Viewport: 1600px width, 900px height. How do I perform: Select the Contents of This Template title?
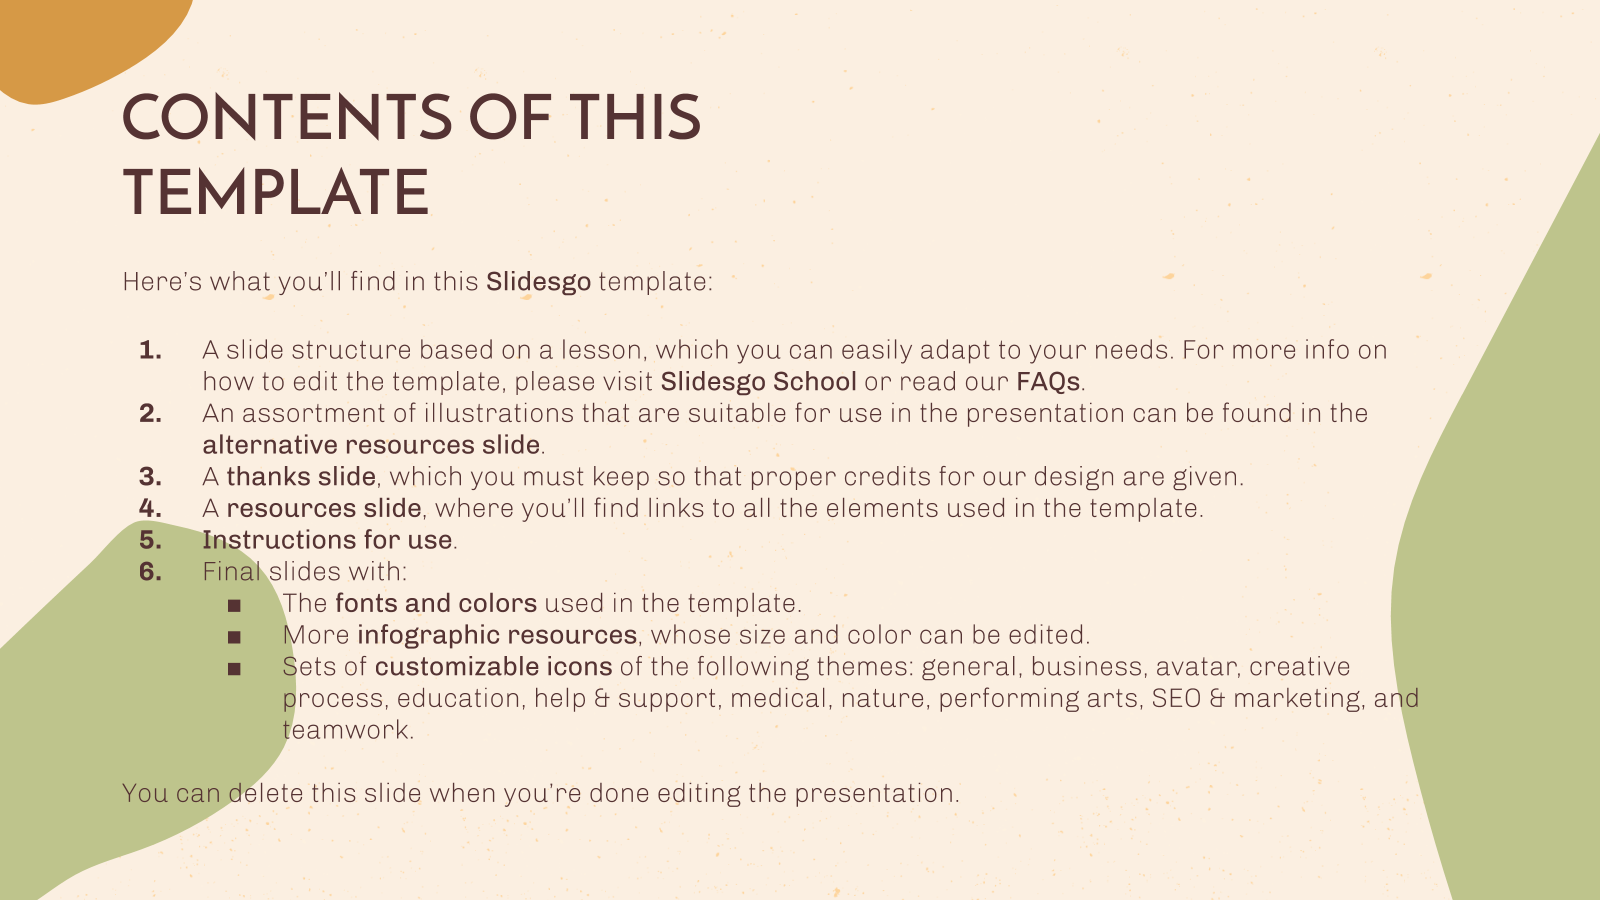(412, 155)
